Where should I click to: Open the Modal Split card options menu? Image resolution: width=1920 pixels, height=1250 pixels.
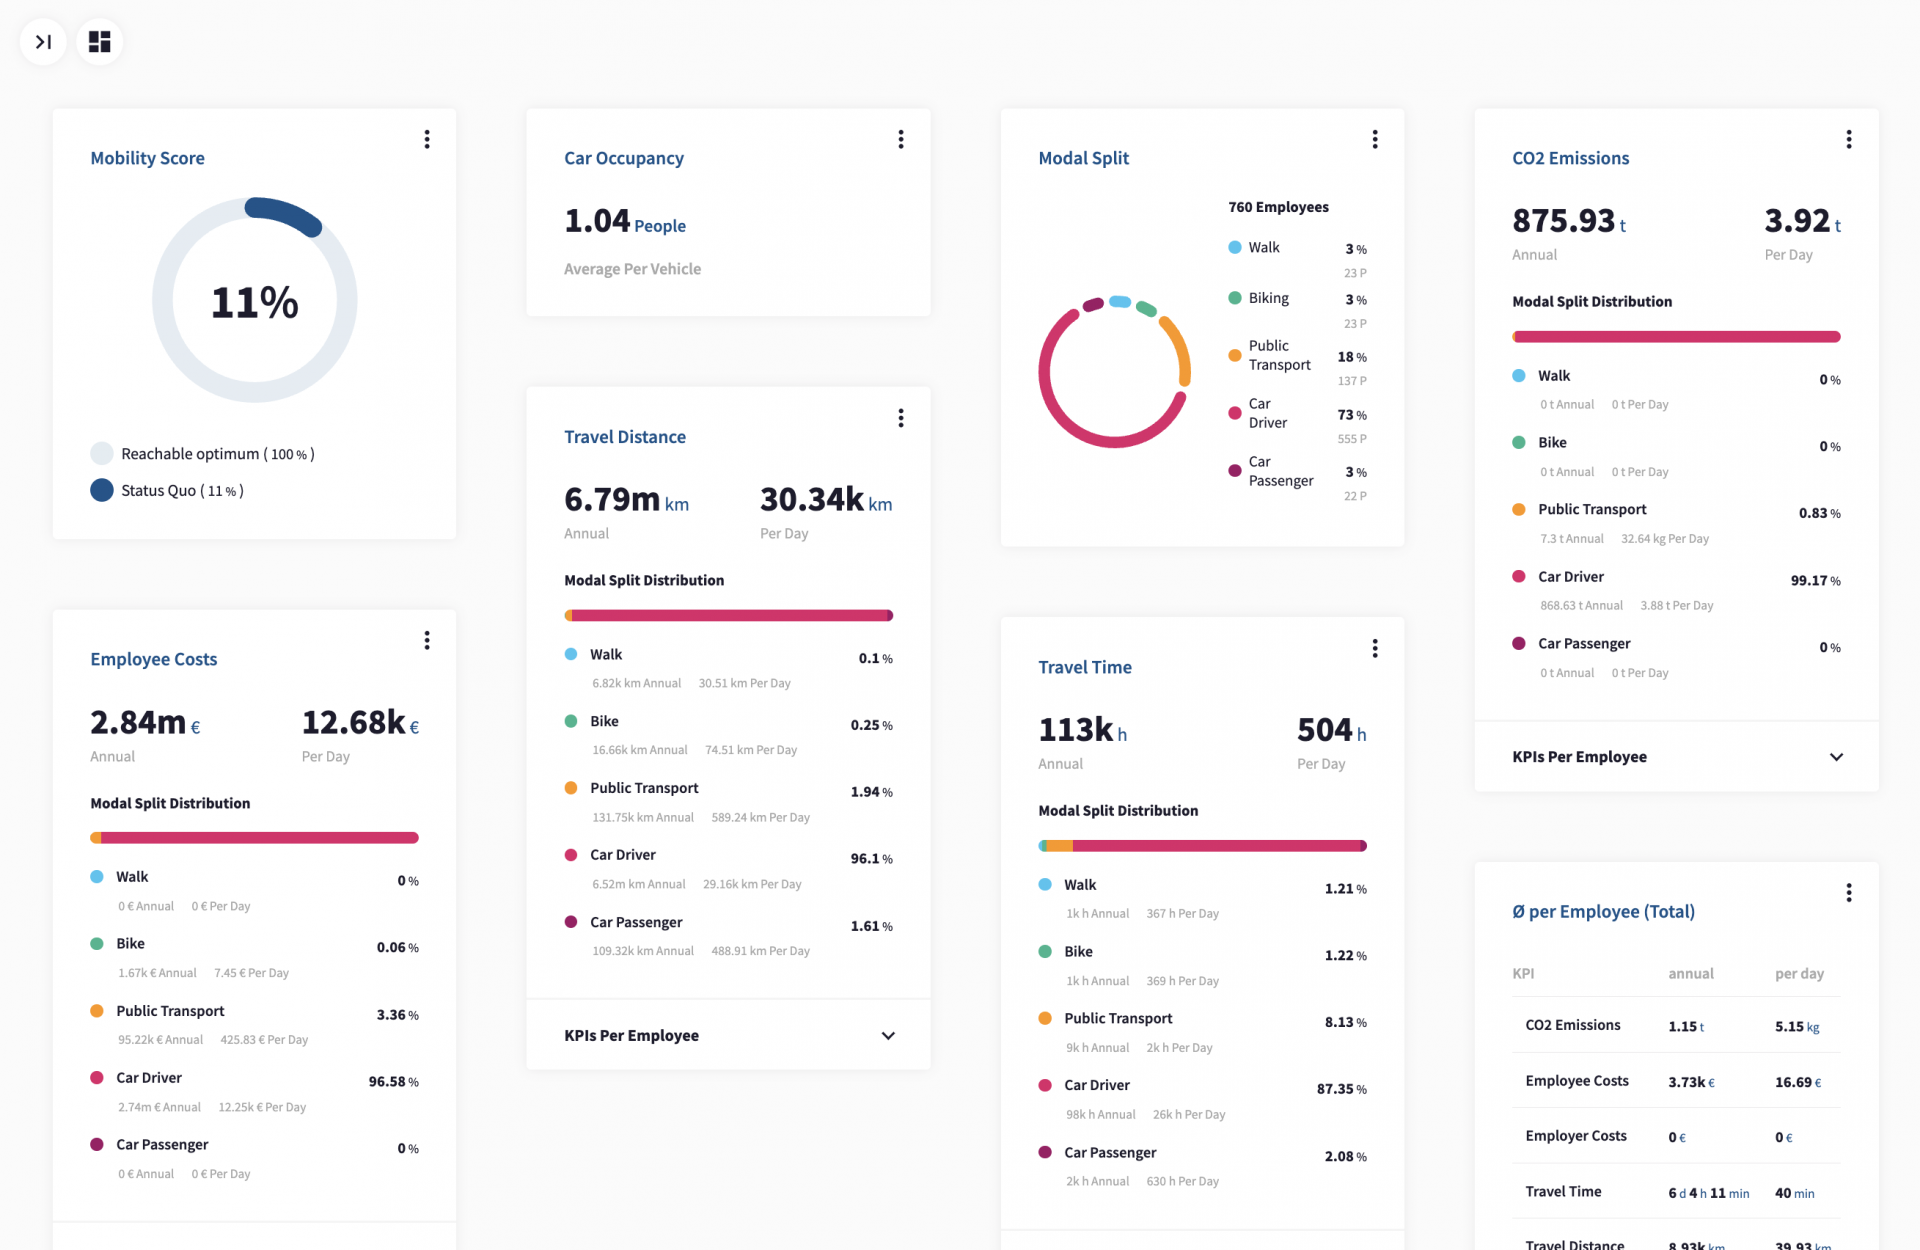point(1375,140)
